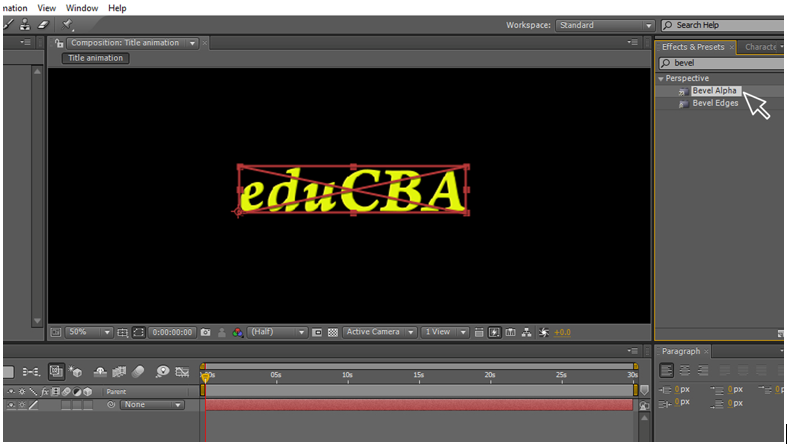Select the Bevel Edges effect
787x445 pixels.
[x=715, y=103]
